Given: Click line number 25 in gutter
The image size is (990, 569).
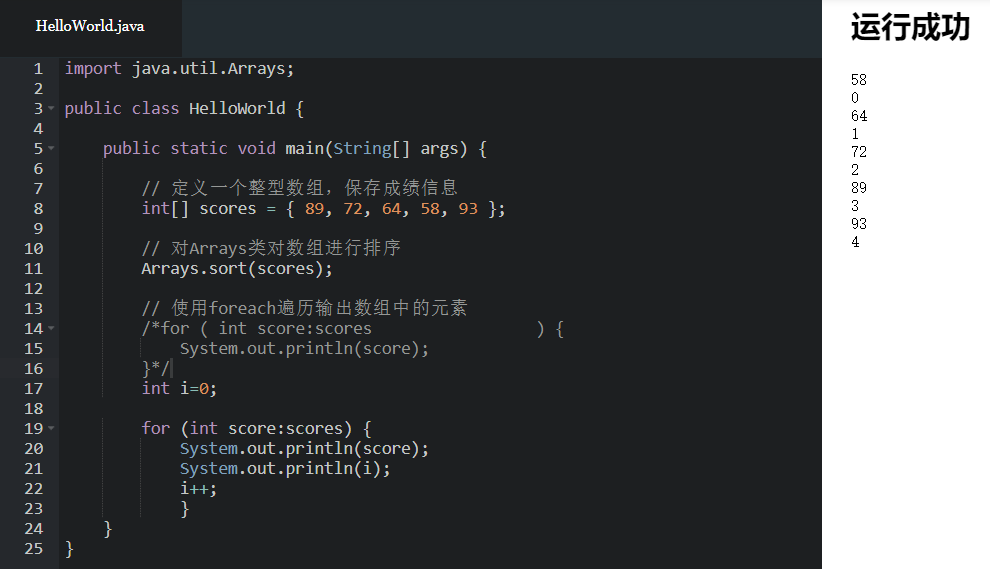Looking at the screenshot, I should click(x=33, y=549).
